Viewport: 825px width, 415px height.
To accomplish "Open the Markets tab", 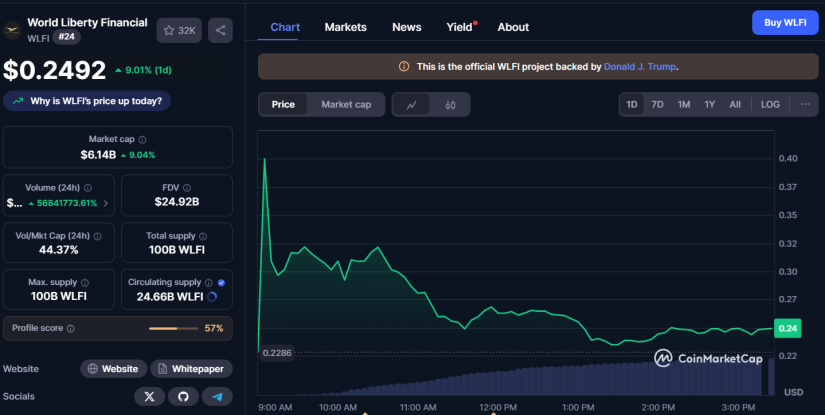I will pos(345,27).
